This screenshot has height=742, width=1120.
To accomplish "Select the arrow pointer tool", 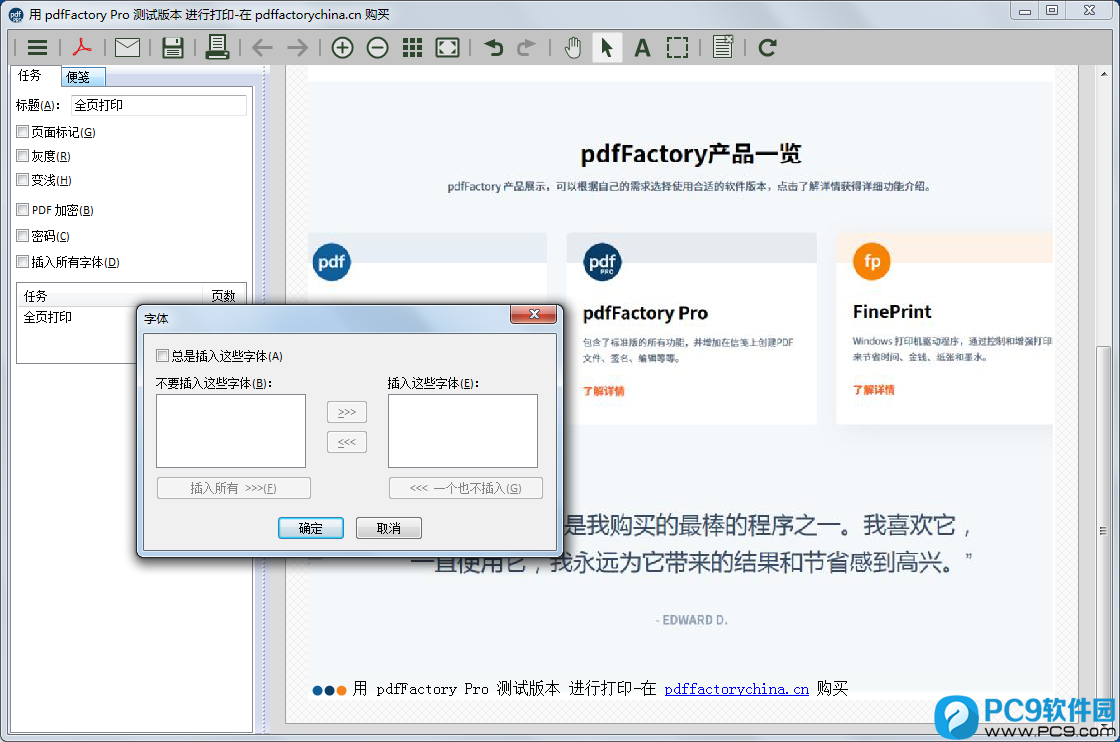I will (x=607, y=48).
